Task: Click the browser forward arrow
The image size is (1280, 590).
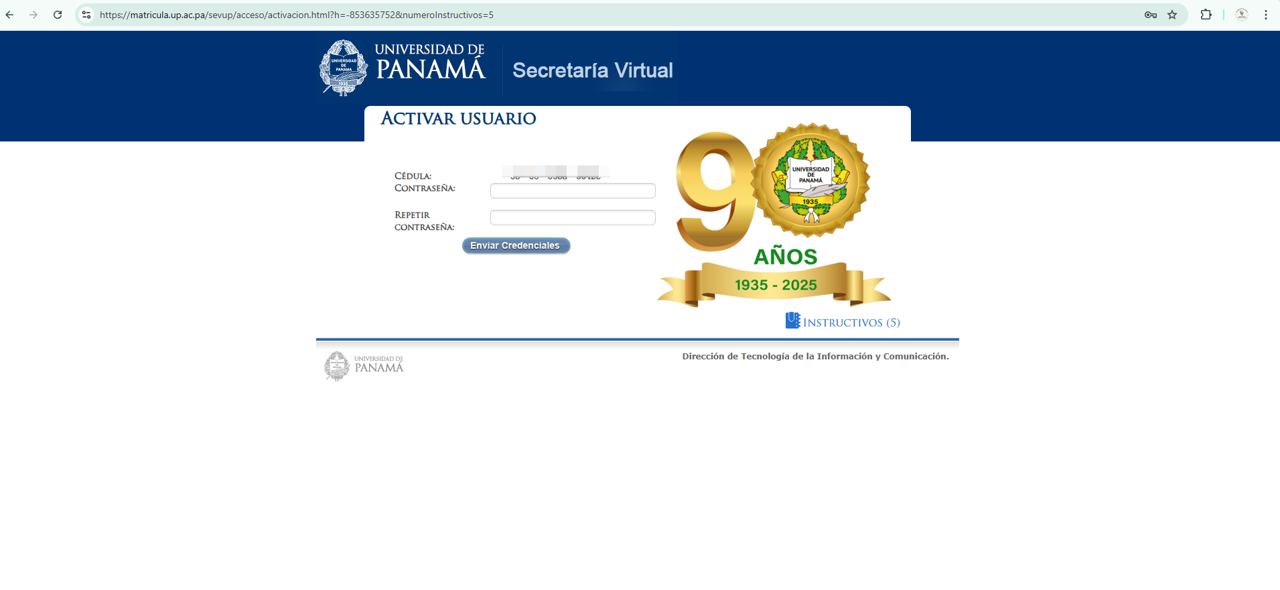Action: coord(33,15)
